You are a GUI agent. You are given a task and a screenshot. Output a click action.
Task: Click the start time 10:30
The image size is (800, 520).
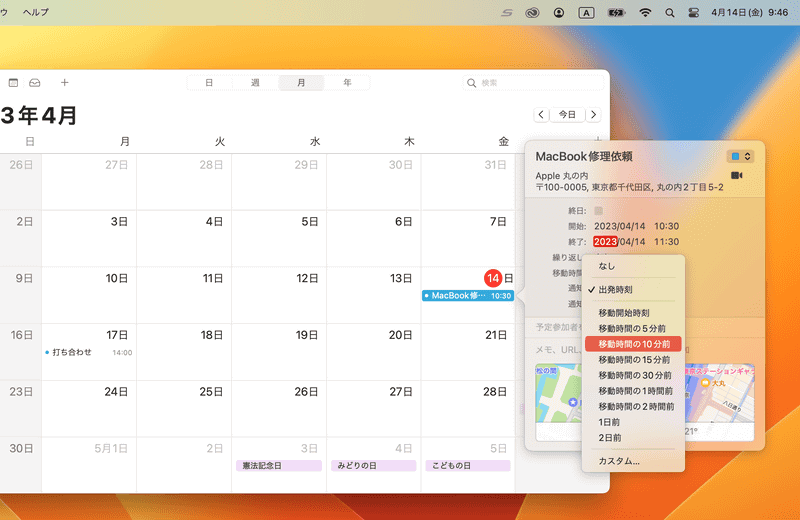666,226
